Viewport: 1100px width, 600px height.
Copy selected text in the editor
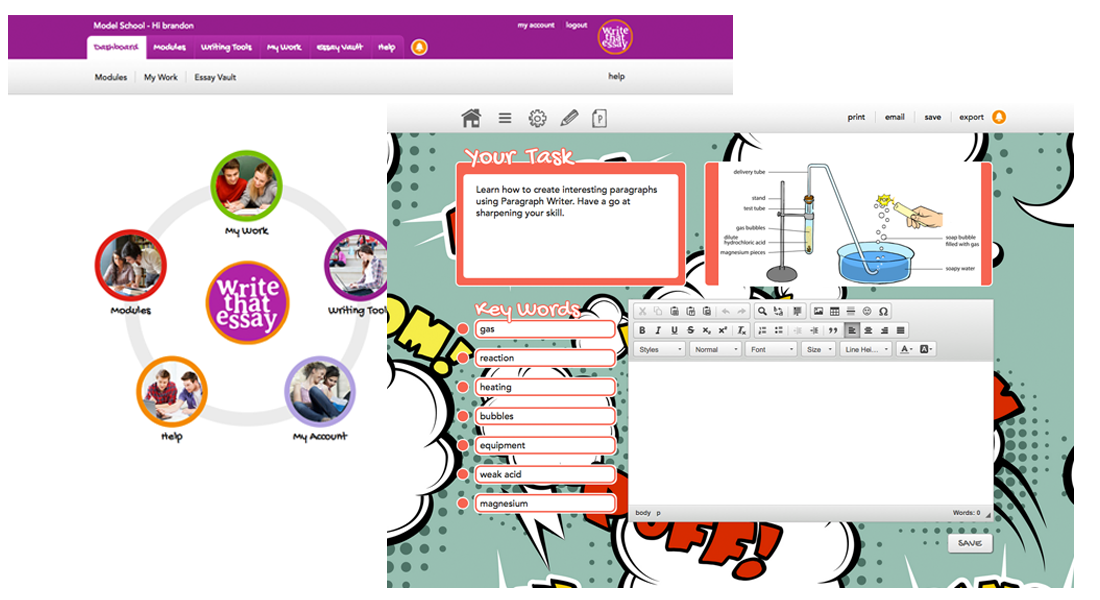click(658, 311)
